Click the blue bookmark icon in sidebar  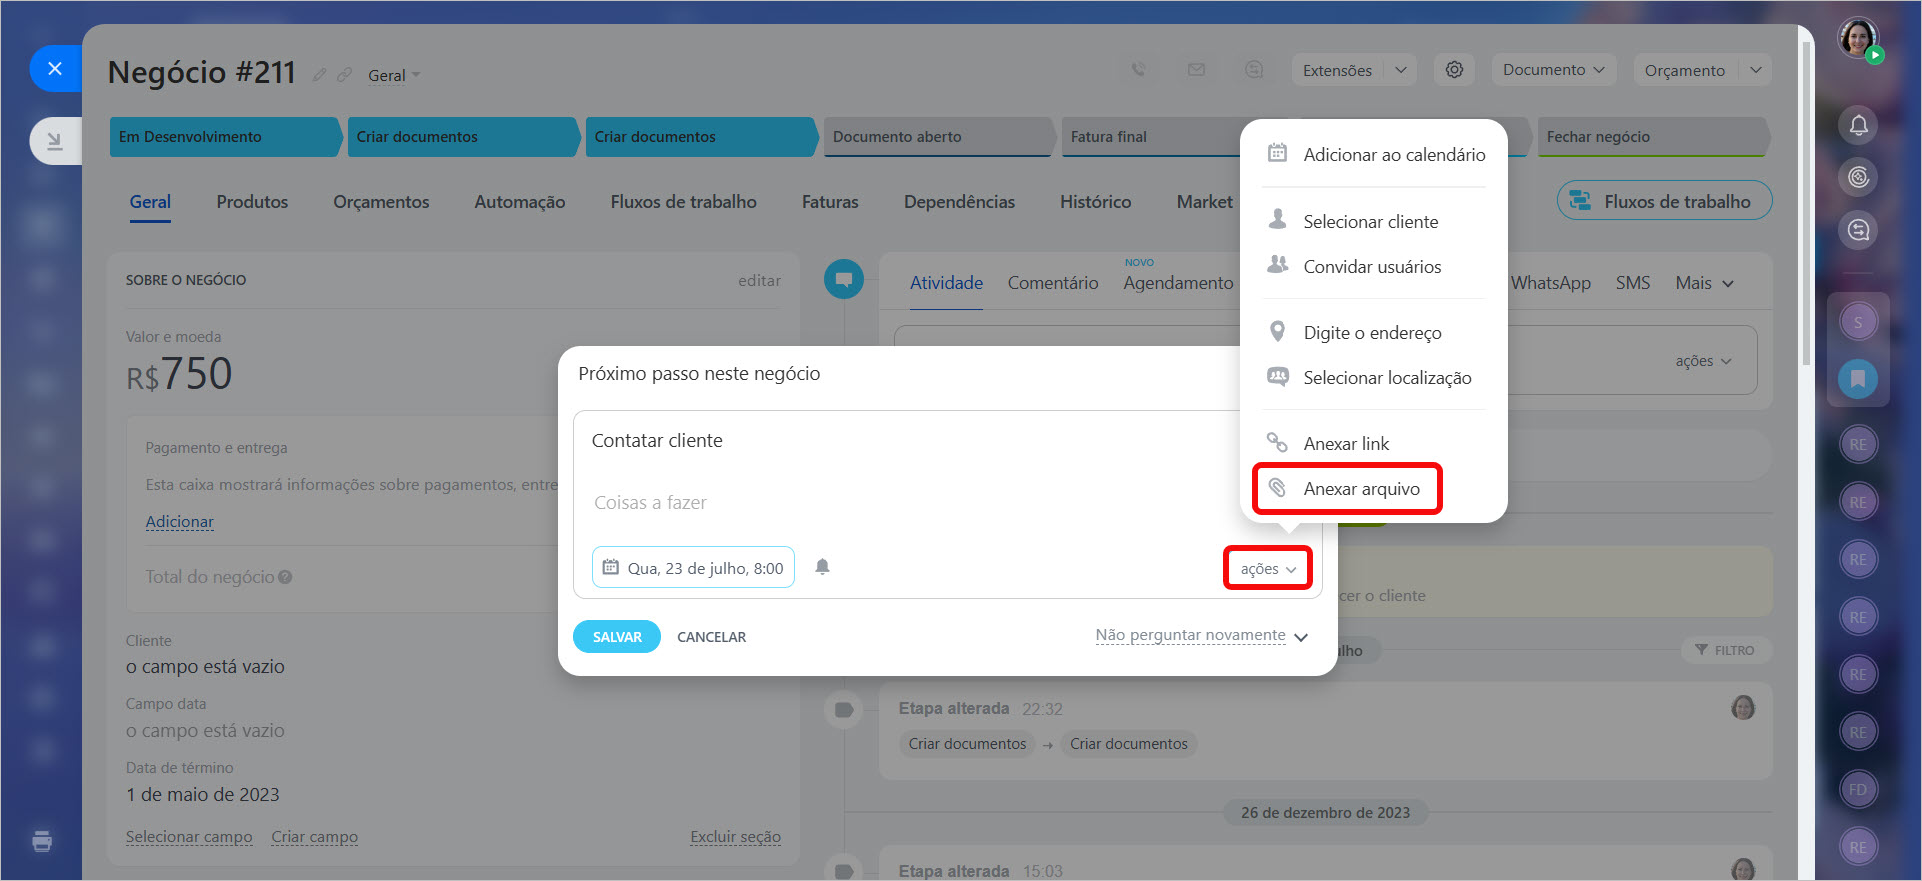[1858, 379]
